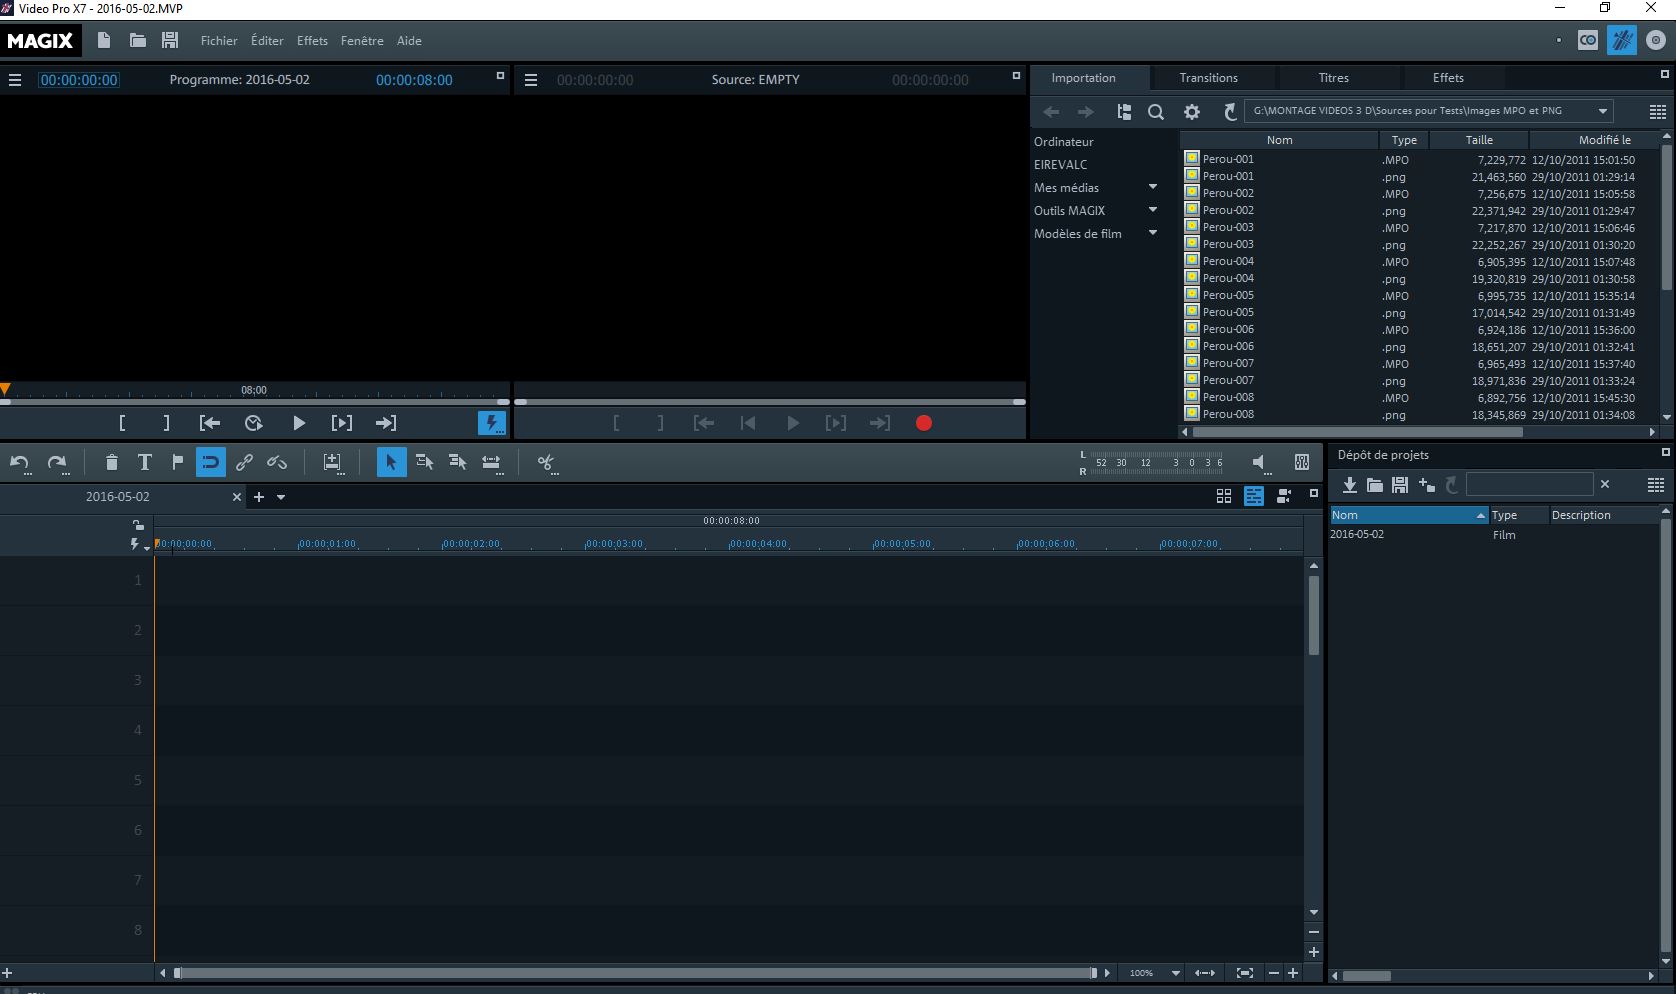Click the Undo arrow in timeline toolbar

coord(19,462)
